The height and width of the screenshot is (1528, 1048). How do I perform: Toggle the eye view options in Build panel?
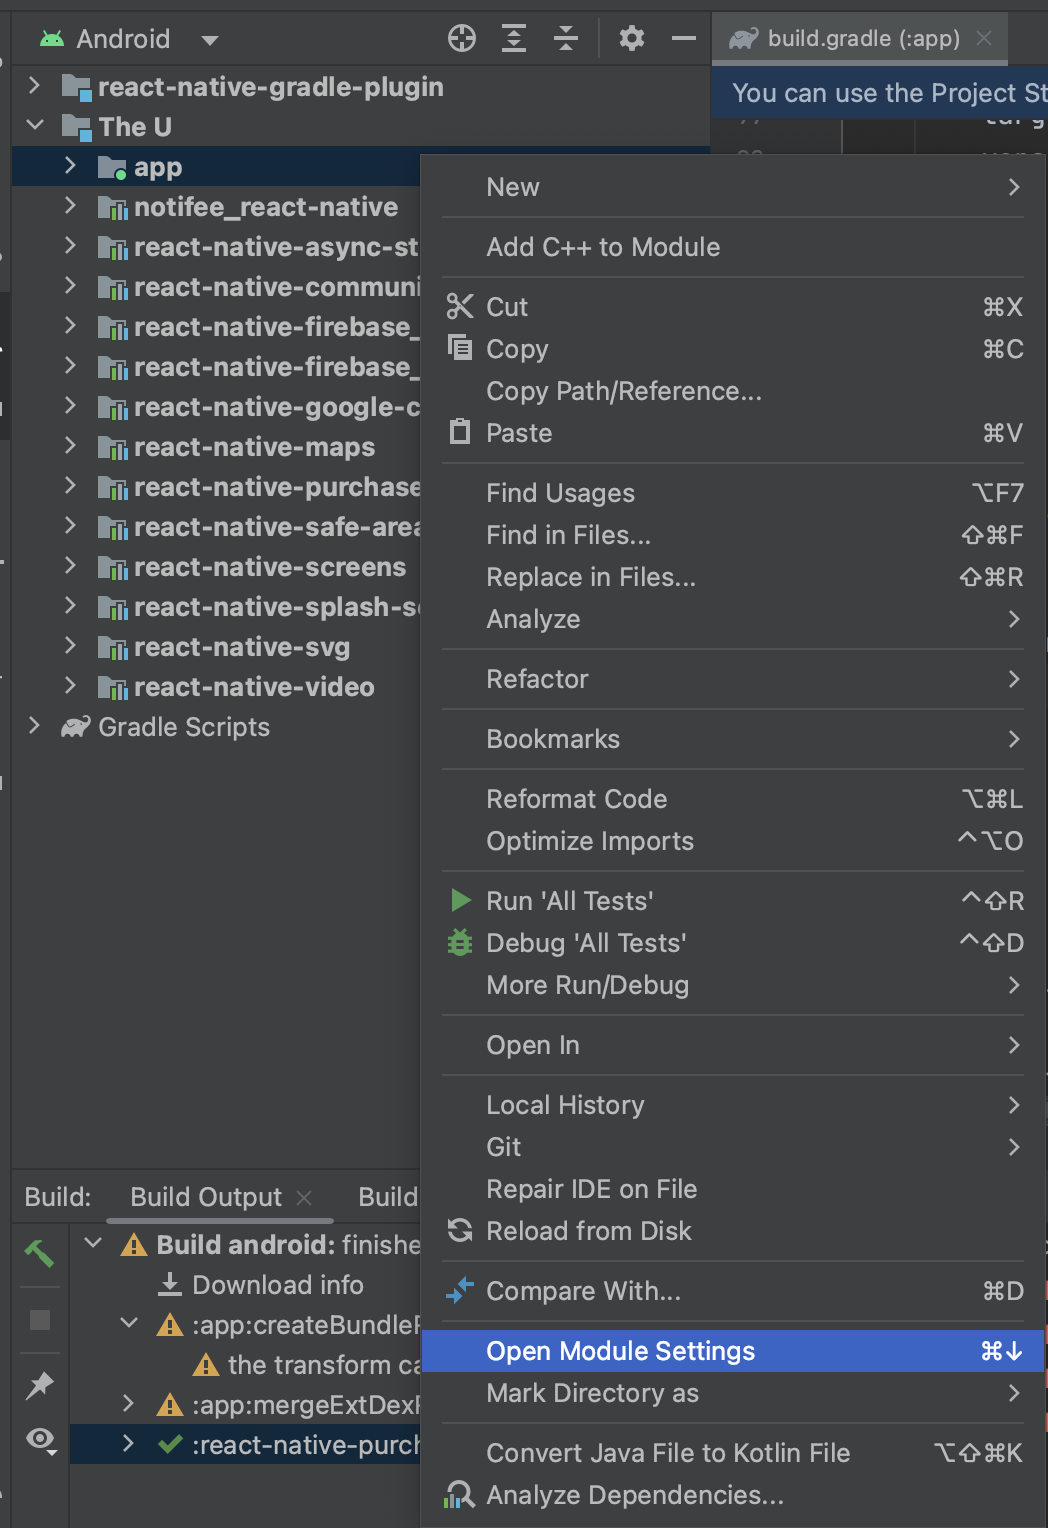point(40,1440)
